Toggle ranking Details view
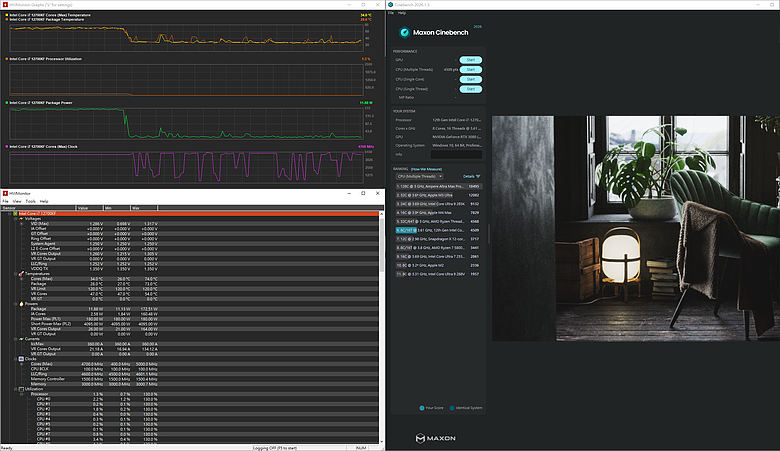The image size is (780, 451). (x=472, y=177)
